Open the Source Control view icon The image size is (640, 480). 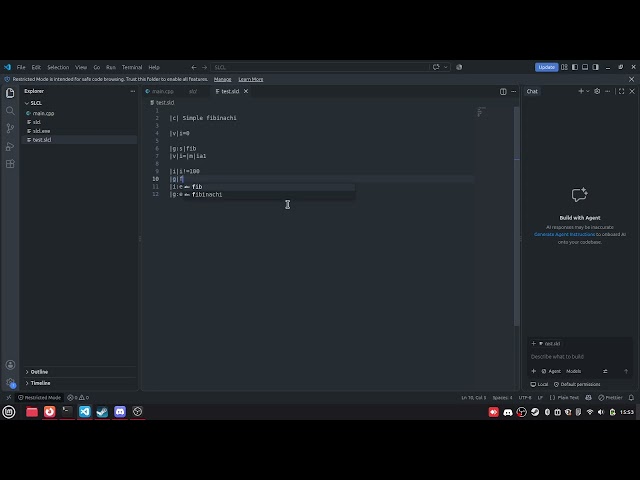[x=10, y=129]
